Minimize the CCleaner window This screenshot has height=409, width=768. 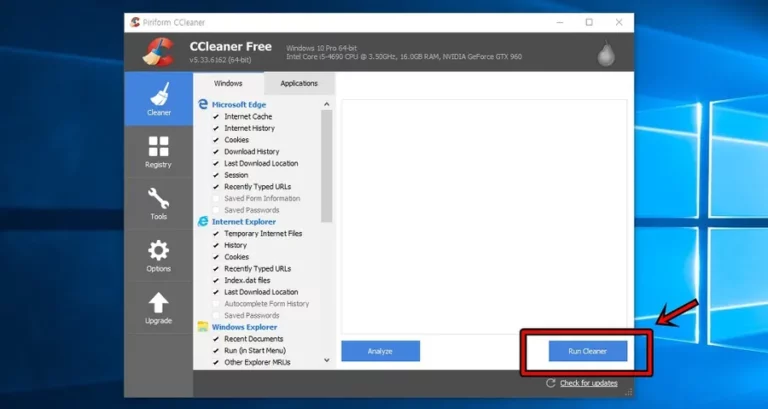click(x=560, y=23)
